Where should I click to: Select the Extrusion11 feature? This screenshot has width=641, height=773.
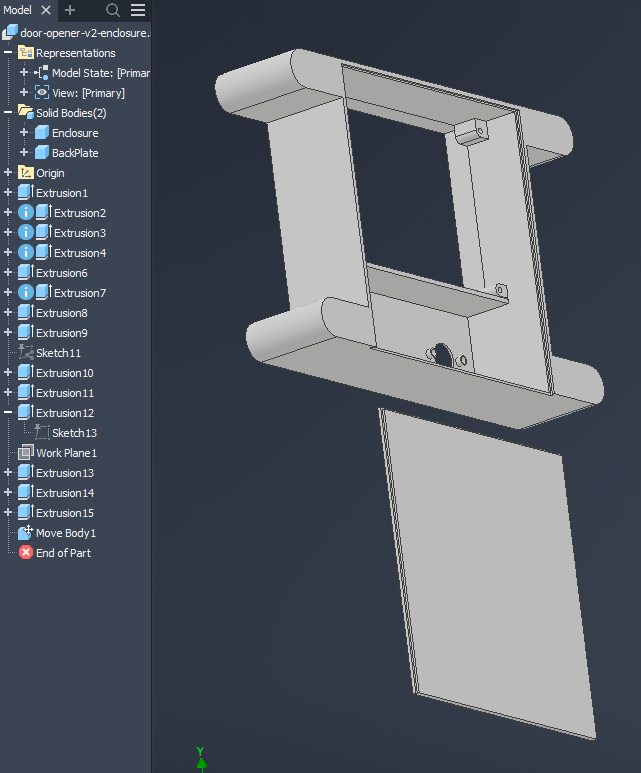point(65,393)
